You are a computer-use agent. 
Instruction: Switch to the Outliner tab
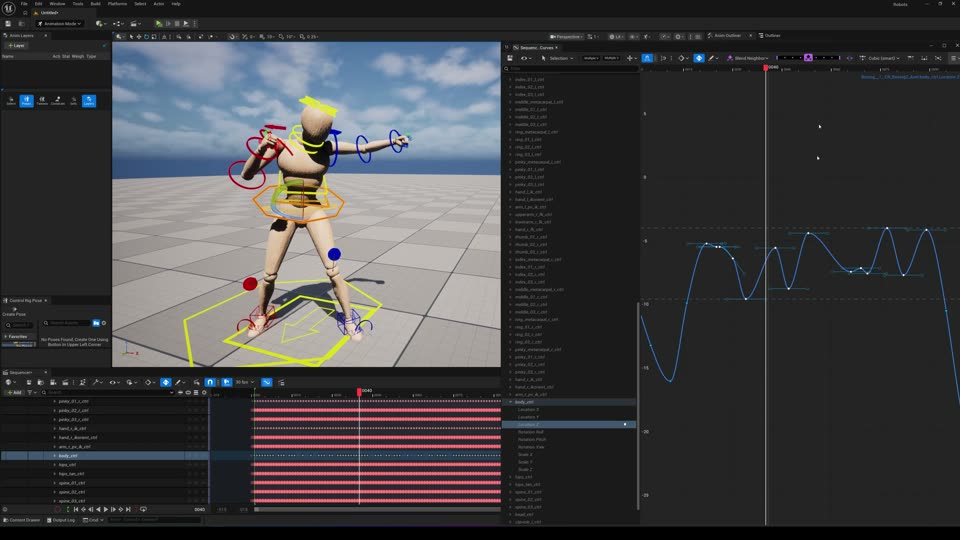tap(770, 36)
